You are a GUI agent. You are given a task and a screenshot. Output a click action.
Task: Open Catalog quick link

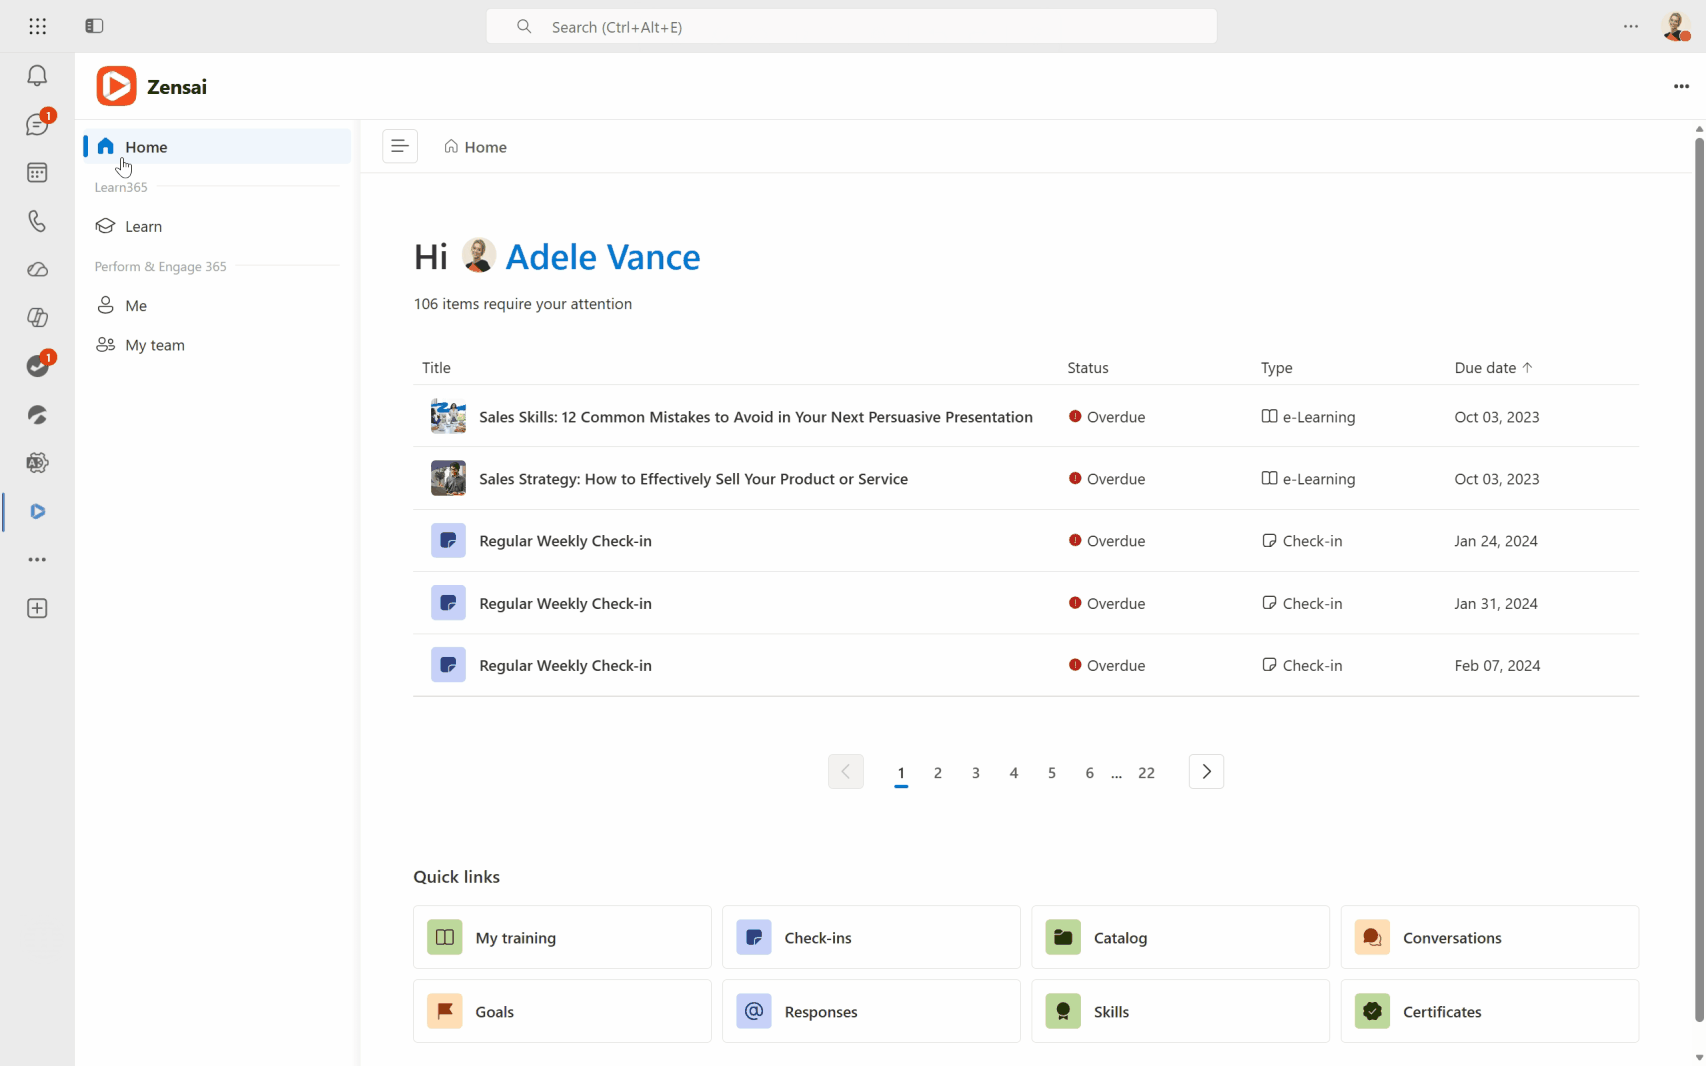click(1180, 937)
